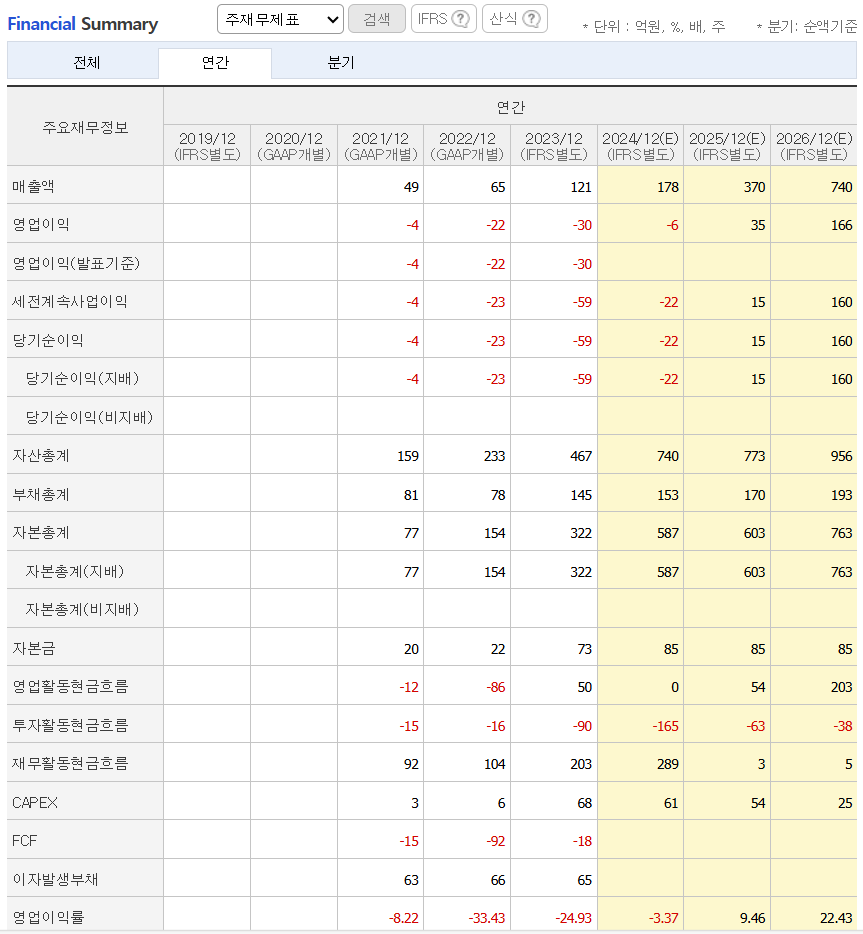Viewport: 863px width, 934px height.
Task: Click the 자본총계(지배) row label
Action: click(75, 571)
